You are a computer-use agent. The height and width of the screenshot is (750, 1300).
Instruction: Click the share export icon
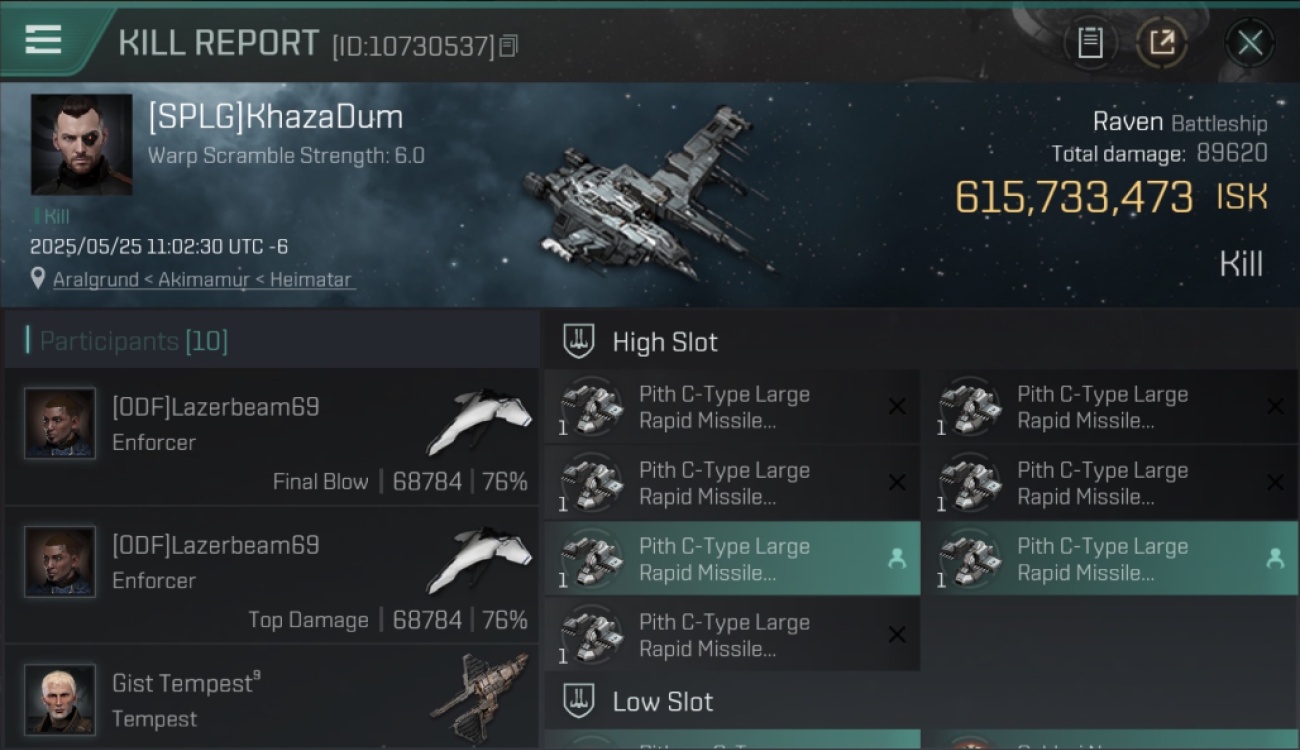tap(1162, 43)
